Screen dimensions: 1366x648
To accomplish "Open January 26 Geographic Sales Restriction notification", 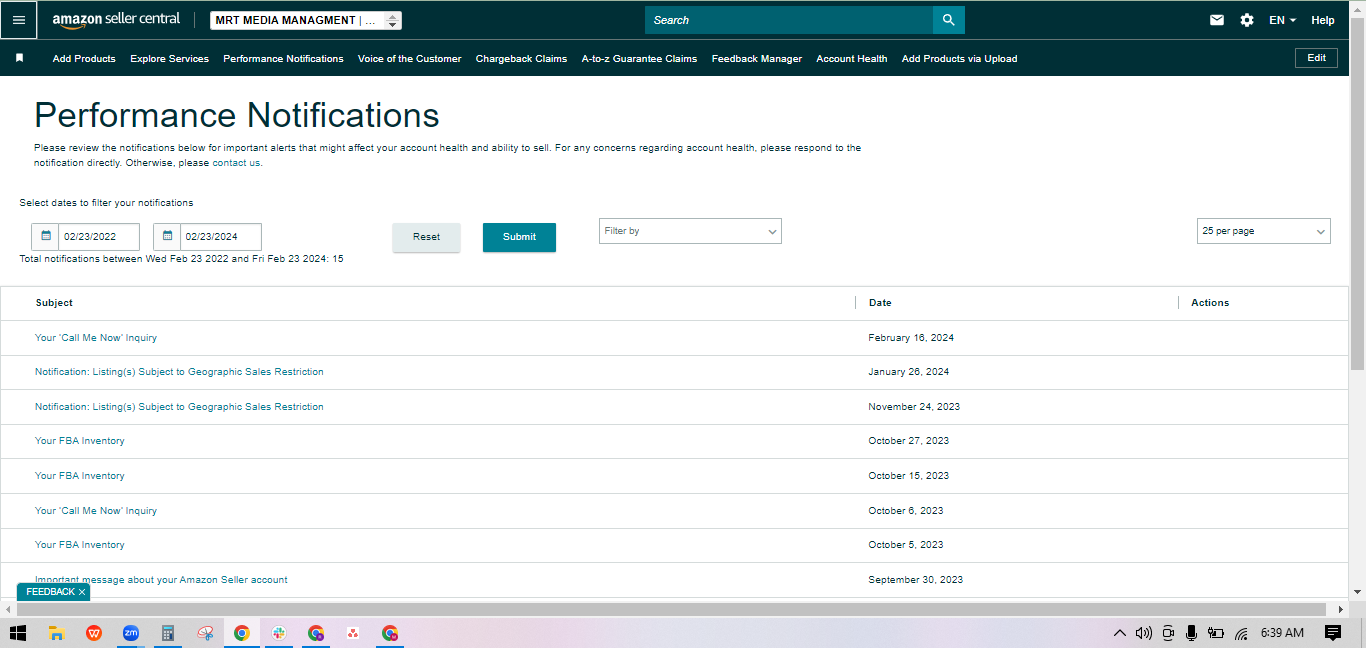I will pyautogui.click(x=179, y=372).
